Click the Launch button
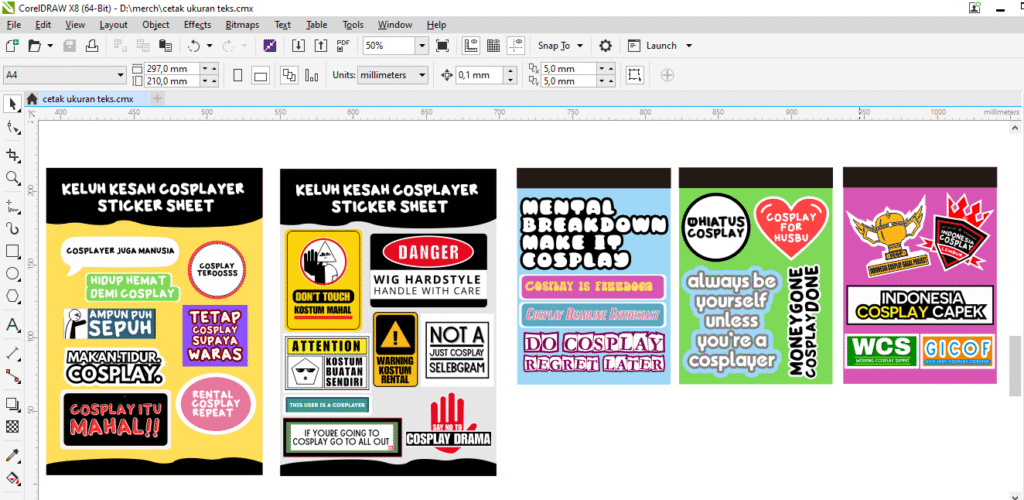This screenshot has height=500, width=1024. point(661,46)
